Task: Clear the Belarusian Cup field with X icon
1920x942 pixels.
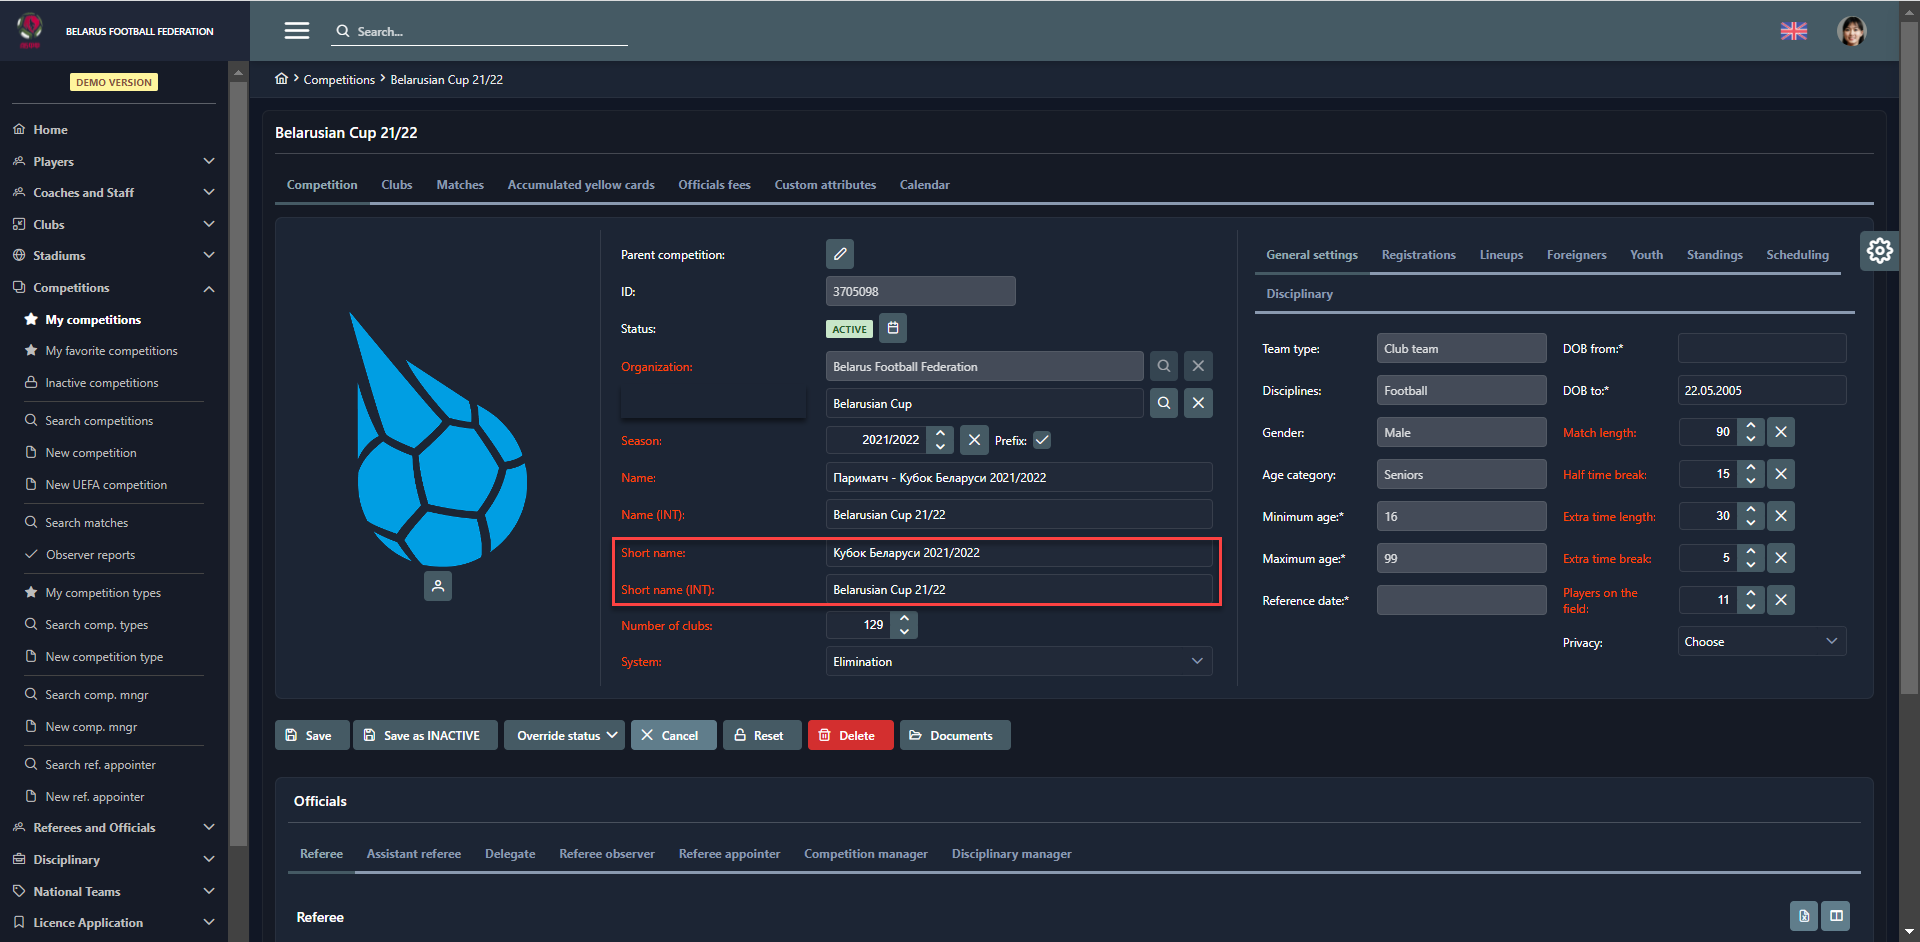Action: pyautogui.click(x=1198, y=403)
